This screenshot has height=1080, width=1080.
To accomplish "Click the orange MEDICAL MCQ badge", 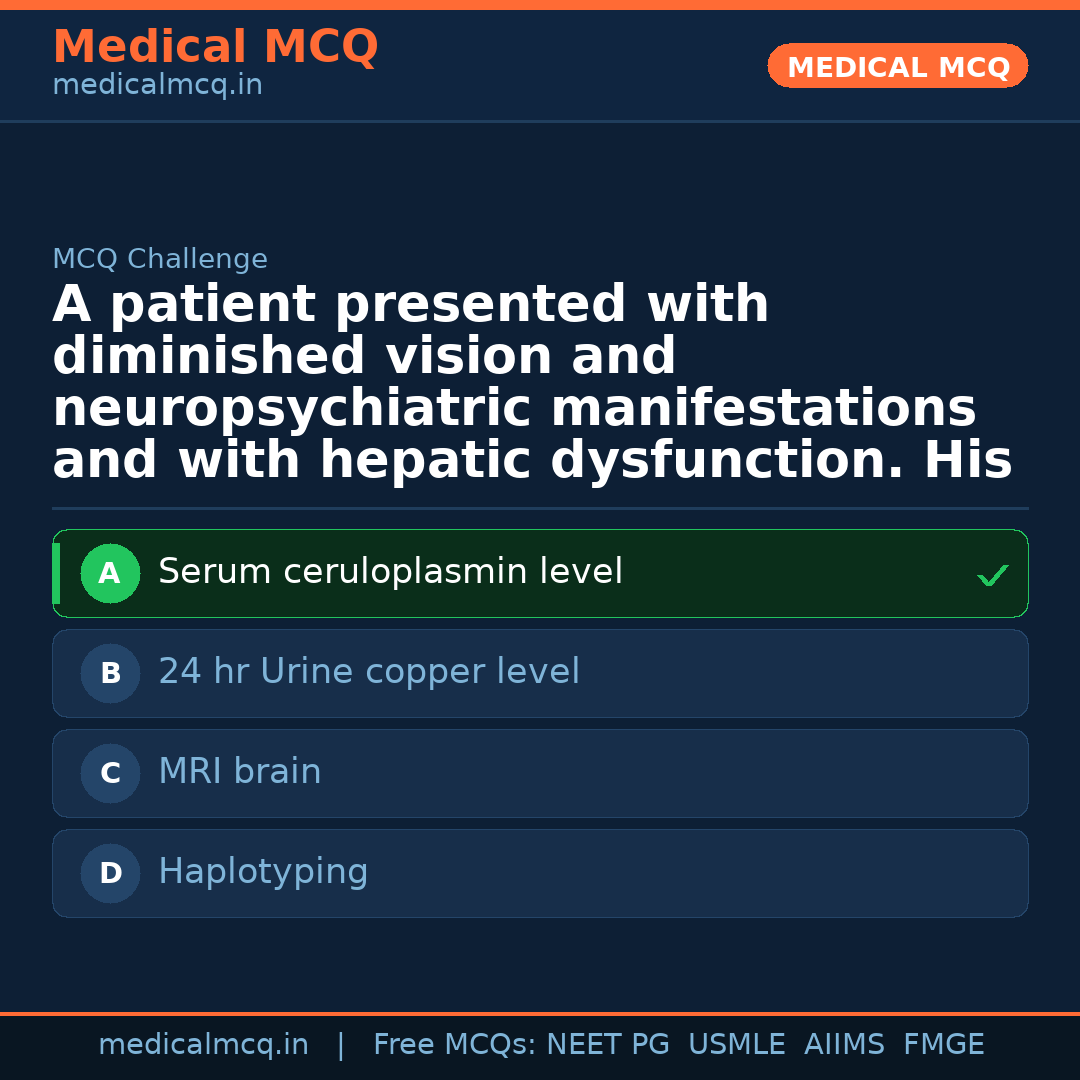I will pos(898,67).
